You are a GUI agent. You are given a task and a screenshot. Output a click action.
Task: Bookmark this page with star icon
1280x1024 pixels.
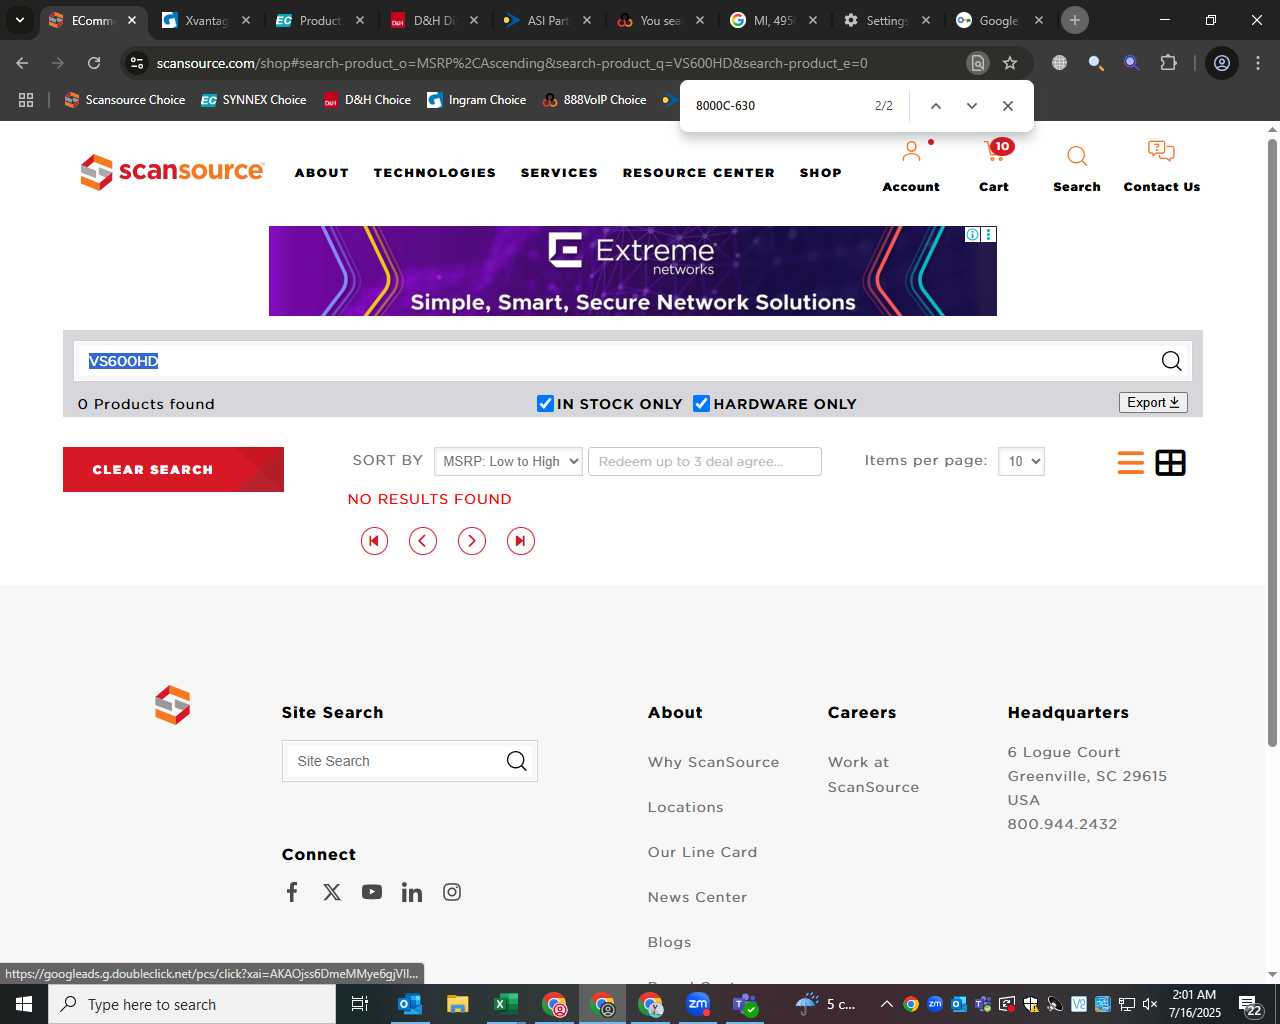click(x=1010, y=63)
